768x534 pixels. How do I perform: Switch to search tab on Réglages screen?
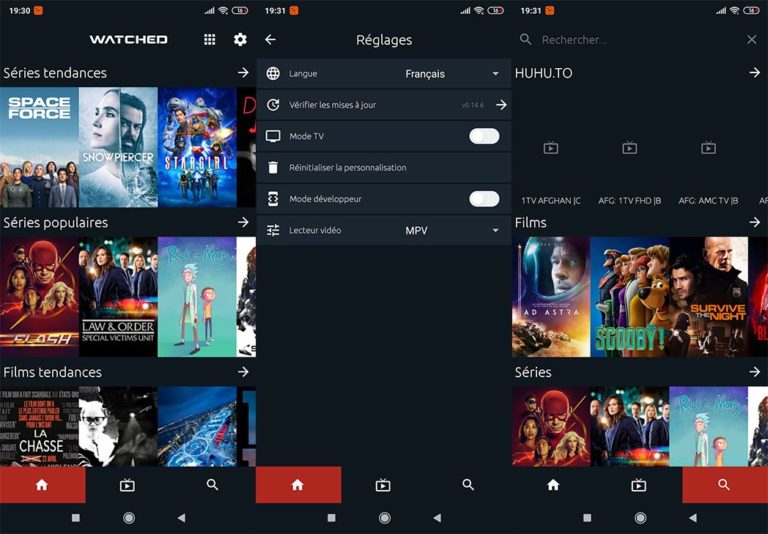pos(468,485)
